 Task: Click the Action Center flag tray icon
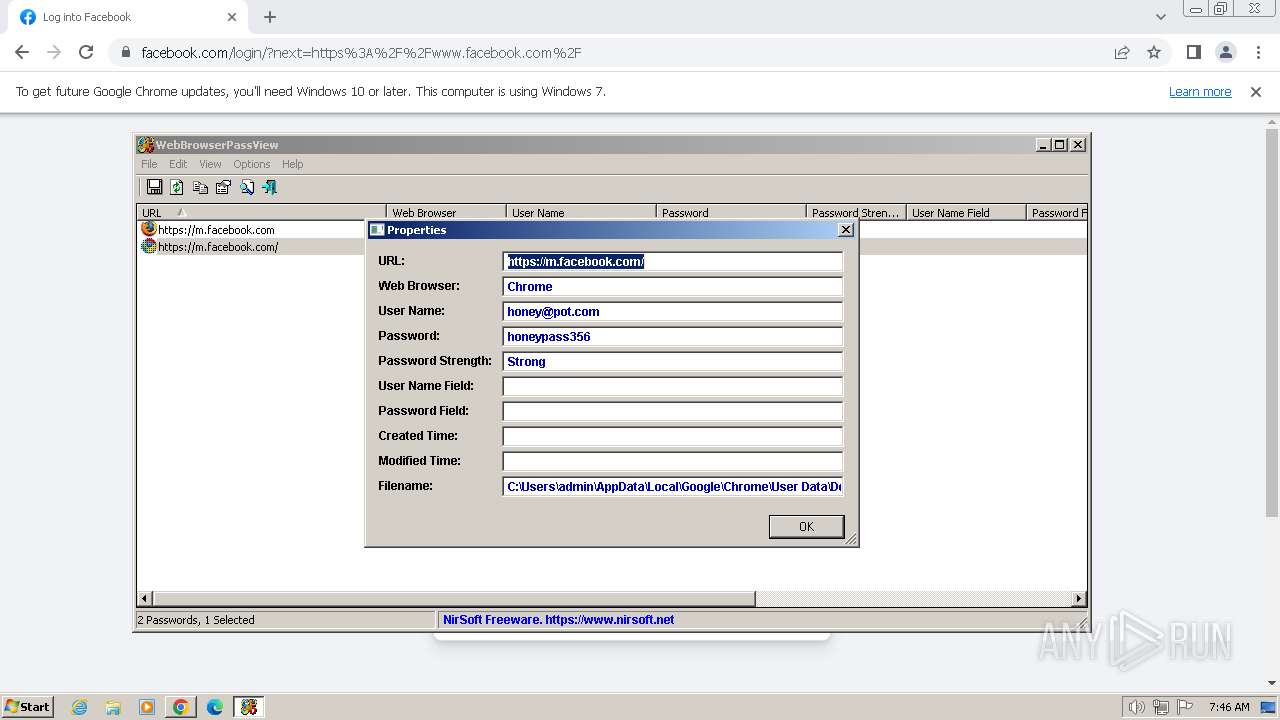pyautogui.click(x=1185, y=707)
